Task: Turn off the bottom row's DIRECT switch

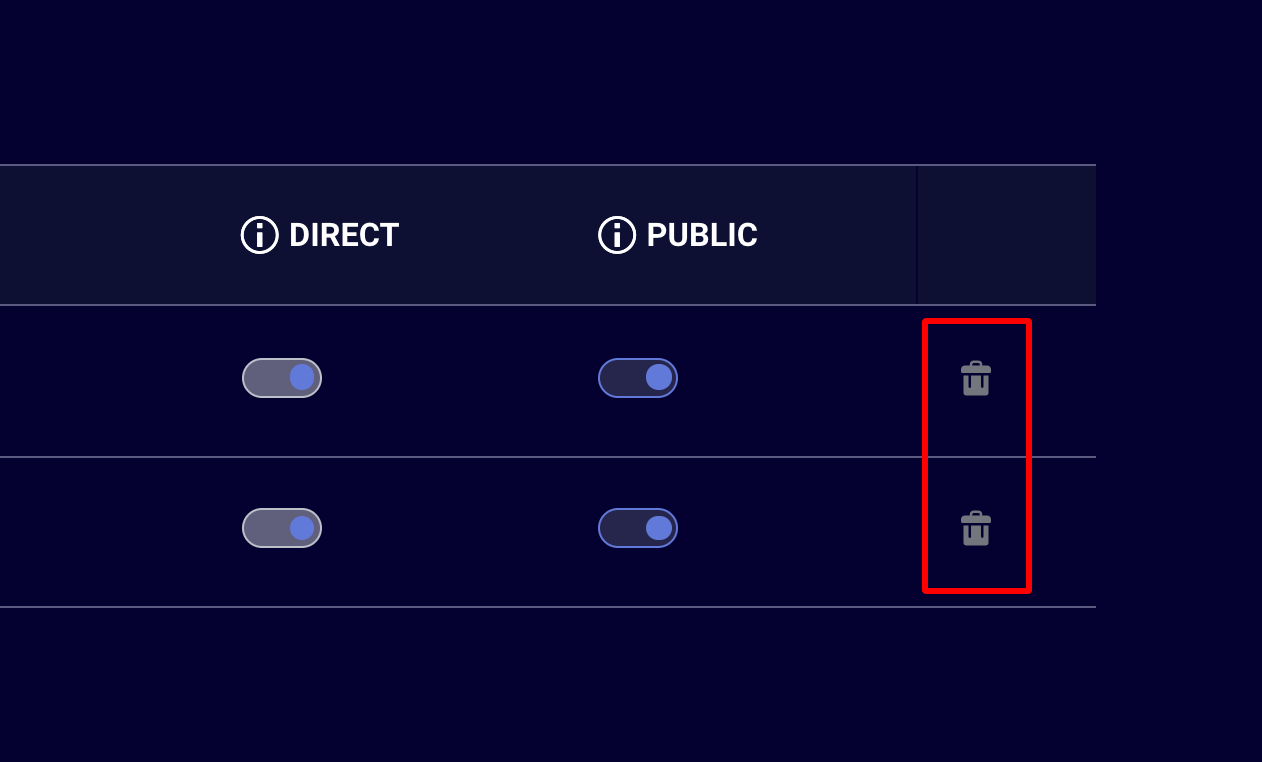Action: tap(282, 528)
